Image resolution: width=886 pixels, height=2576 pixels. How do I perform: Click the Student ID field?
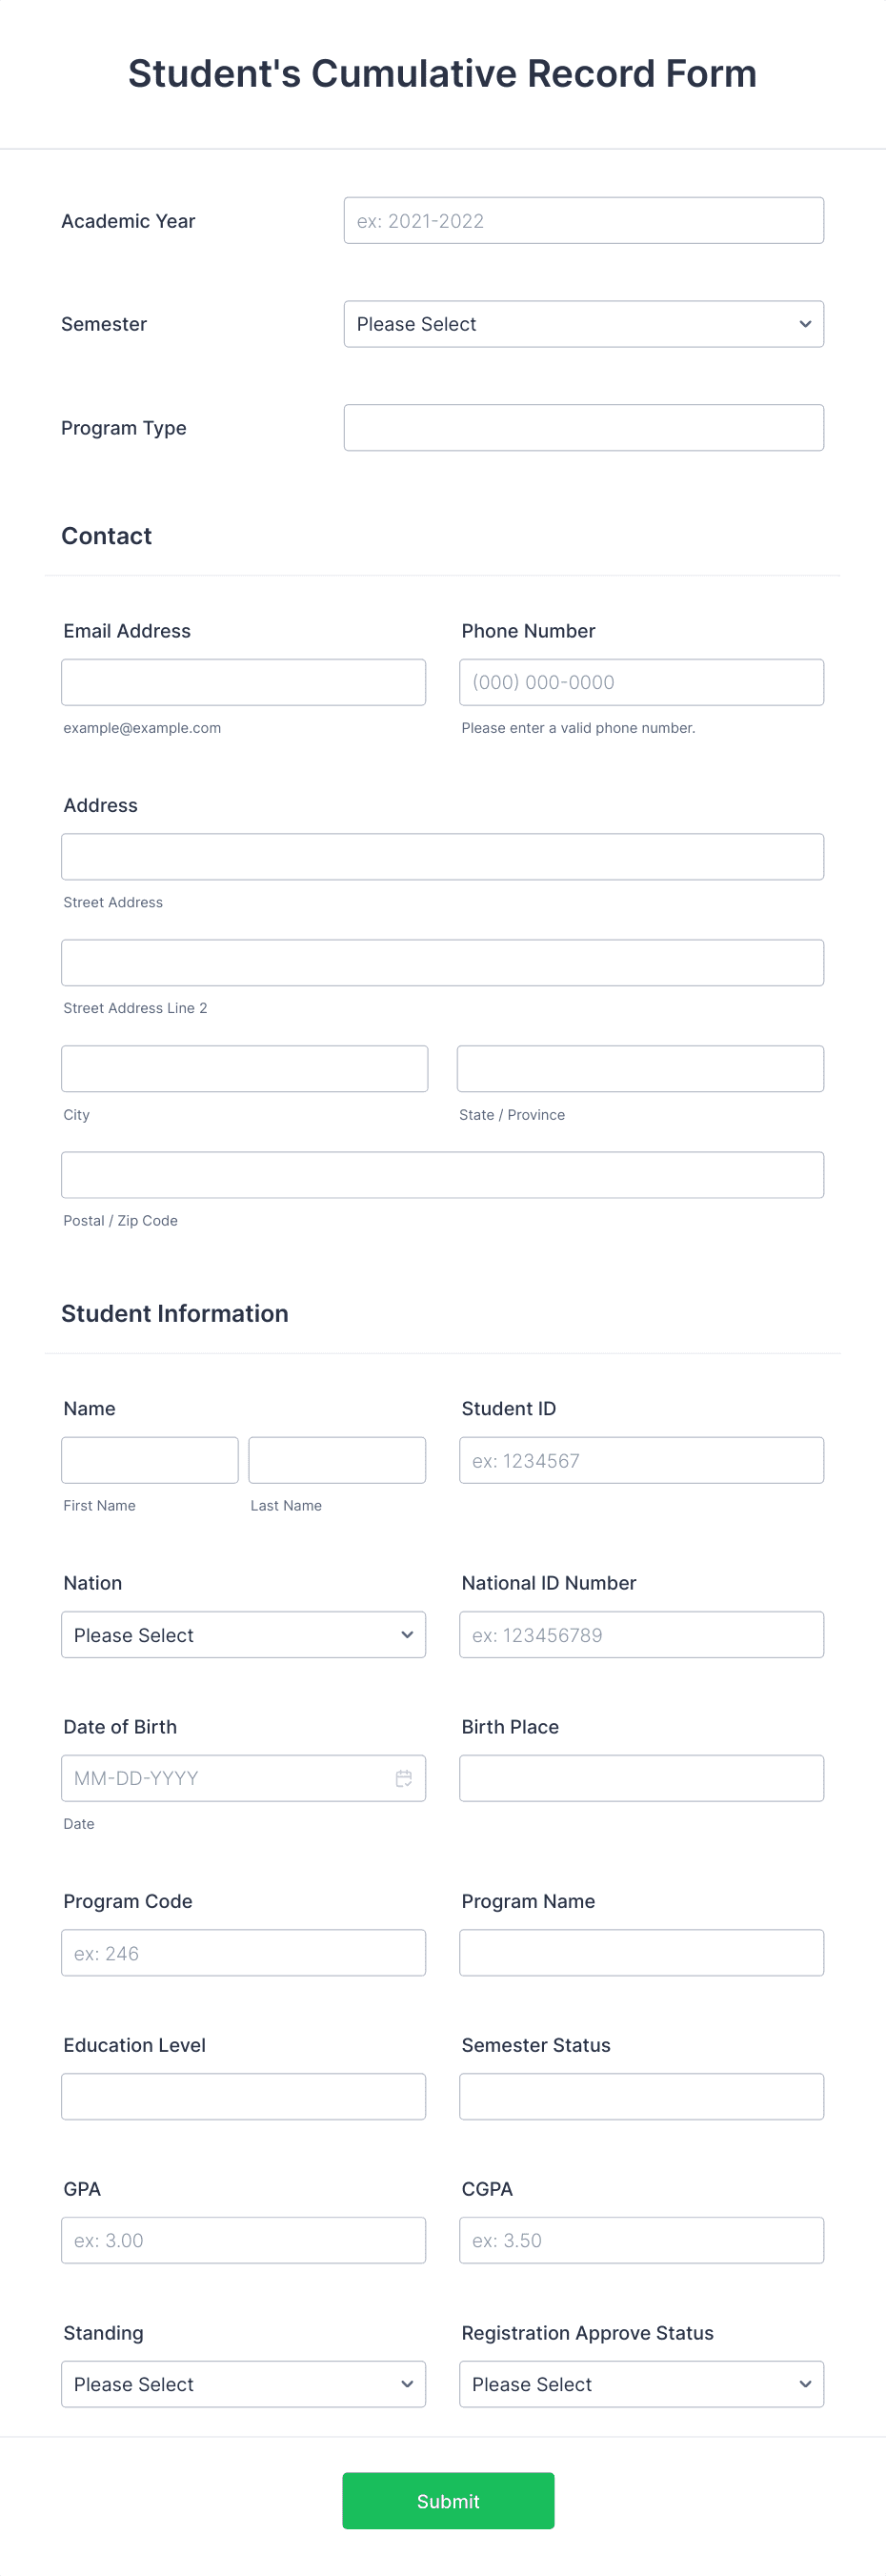pyautogui.click(x=641, y=1459)
